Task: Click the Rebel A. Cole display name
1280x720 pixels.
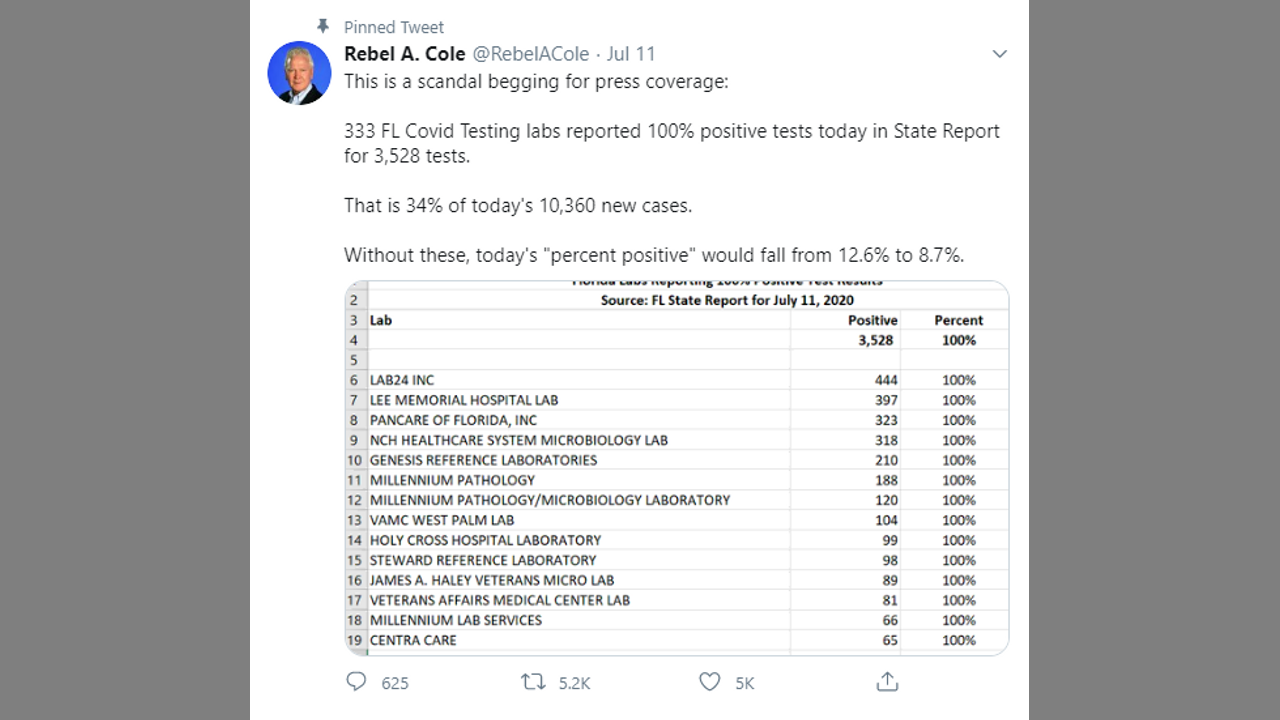Action: (x=404, y=54)
